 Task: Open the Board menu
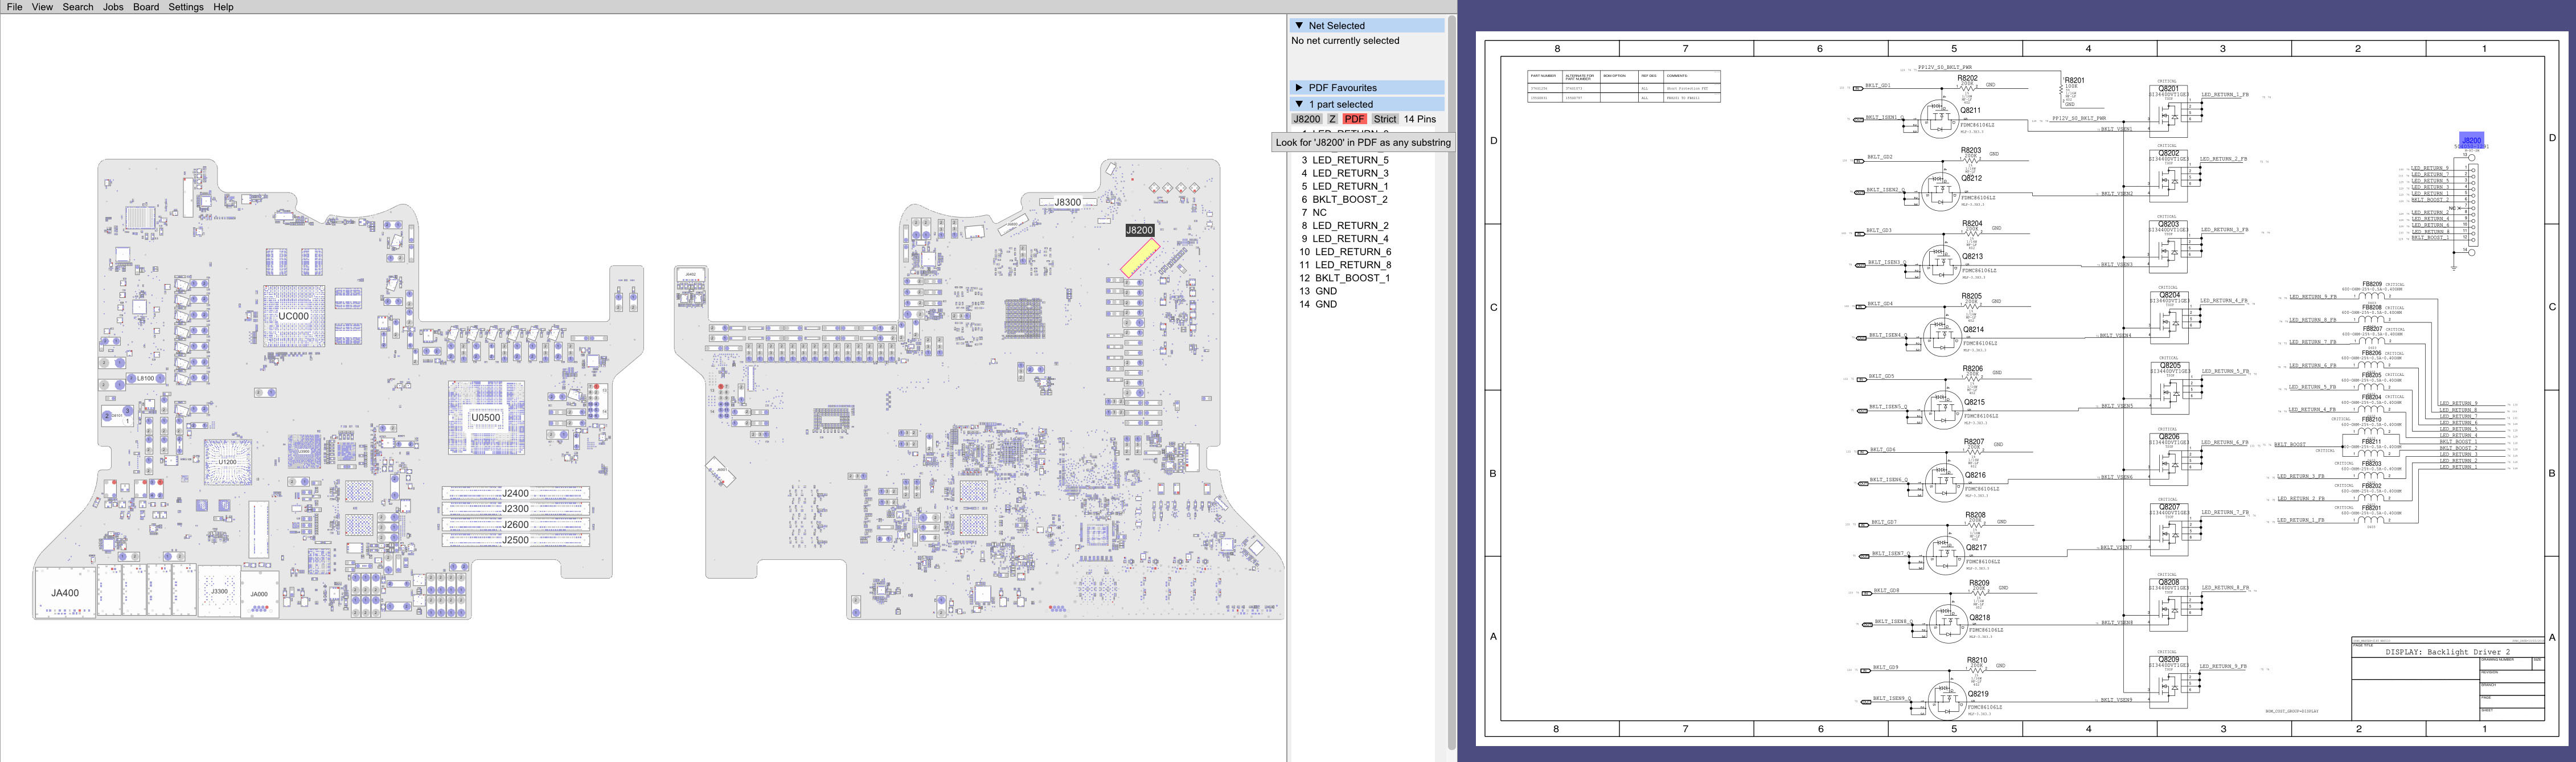coord(146,7)
